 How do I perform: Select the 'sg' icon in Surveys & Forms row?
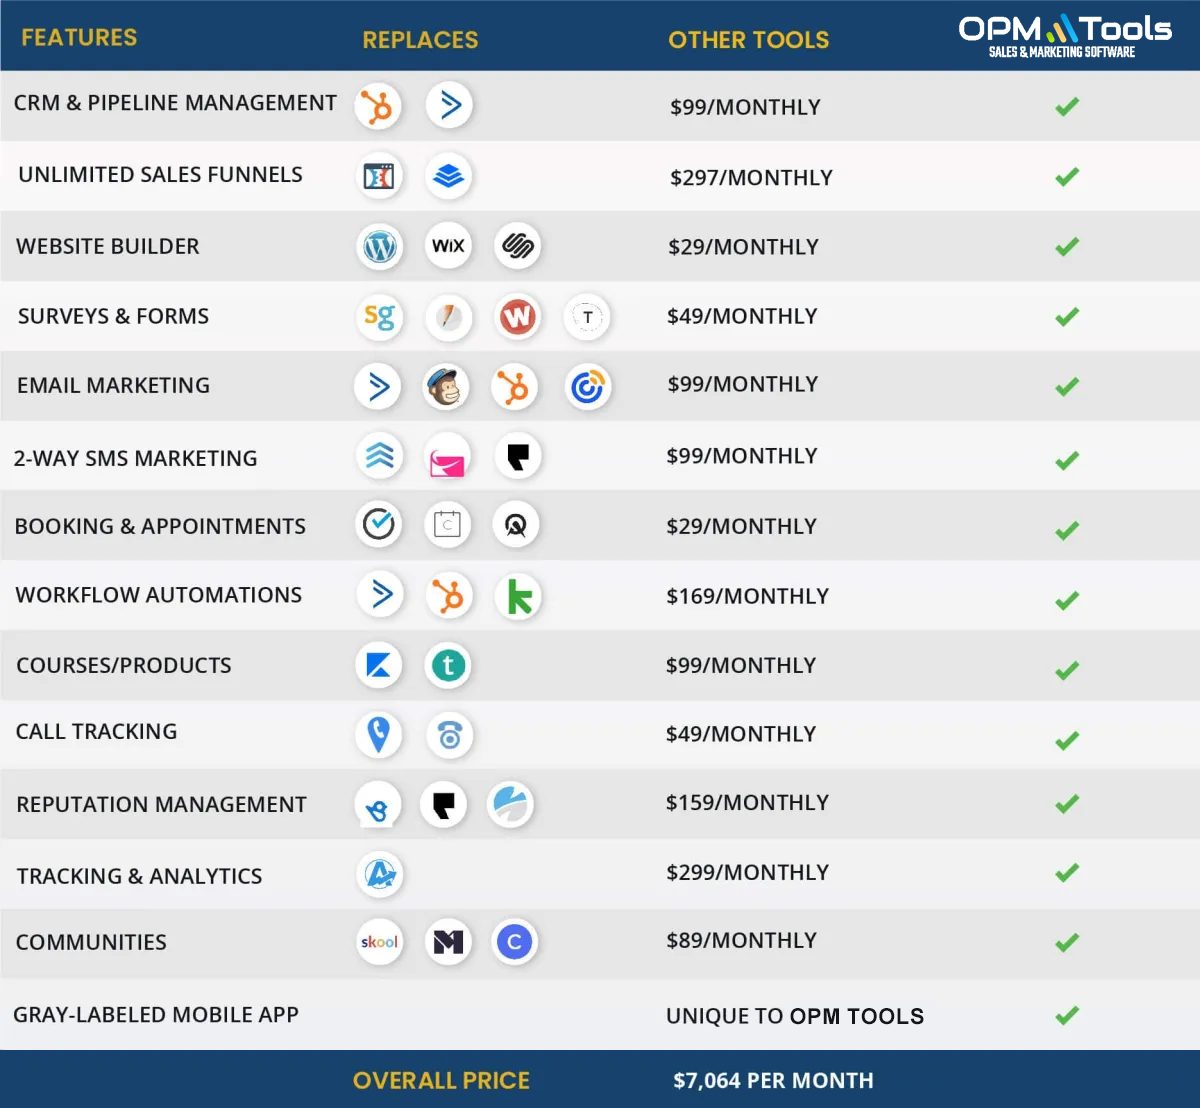coord(379,317)
